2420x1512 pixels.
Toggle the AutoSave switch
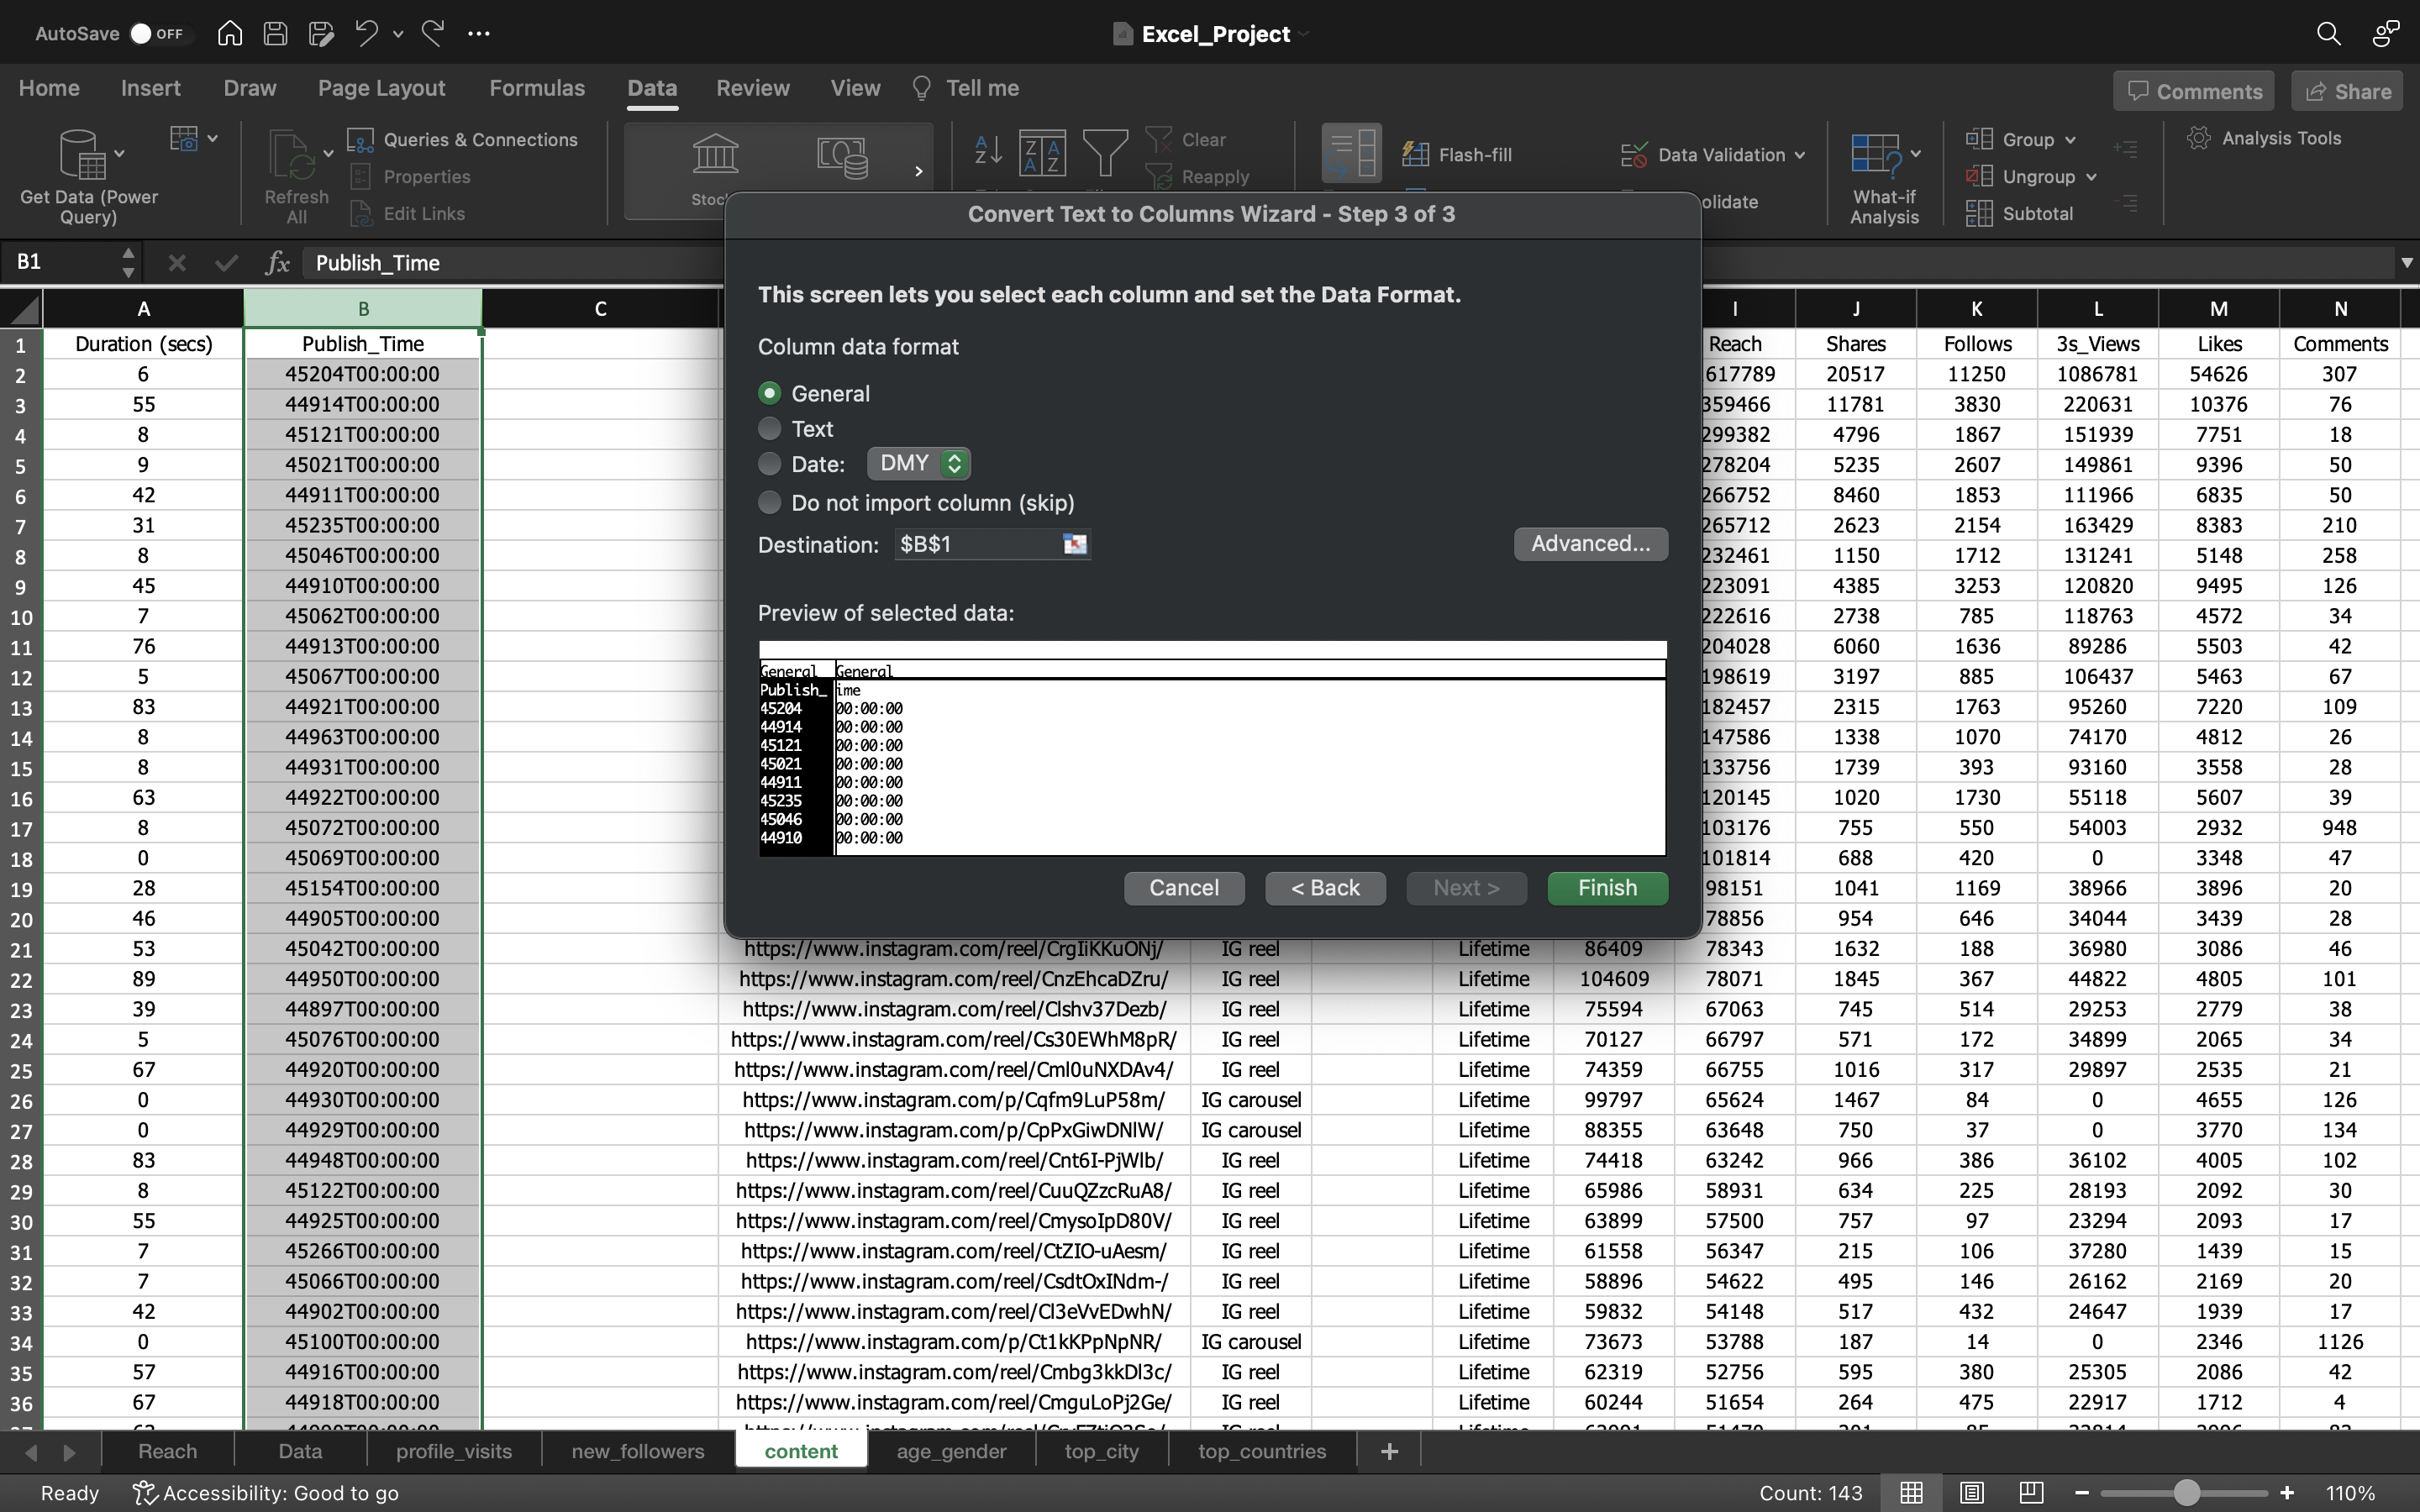157,33
